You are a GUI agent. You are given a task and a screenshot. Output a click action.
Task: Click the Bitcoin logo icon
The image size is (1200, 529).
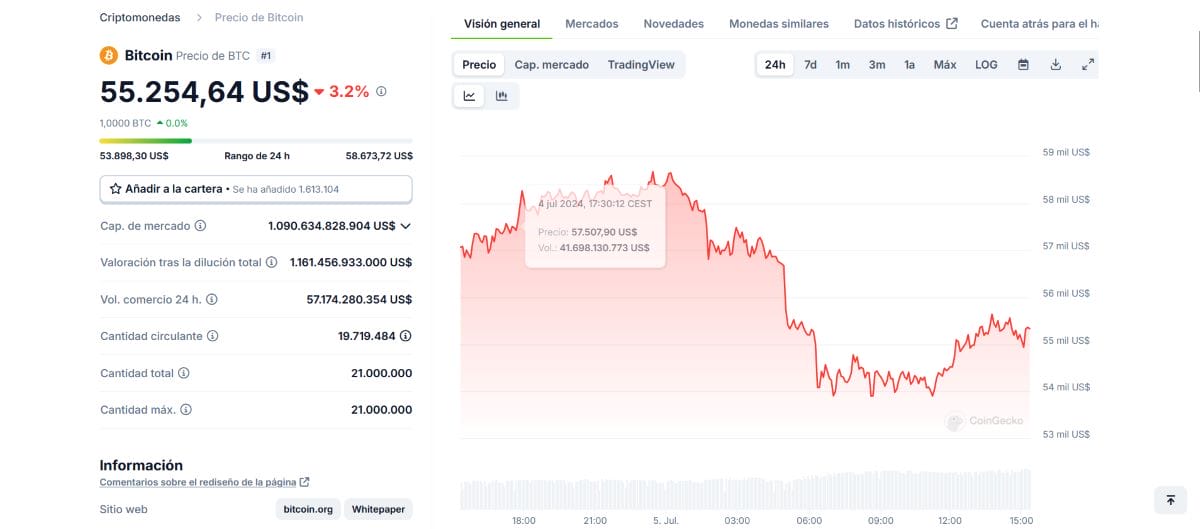109,55
